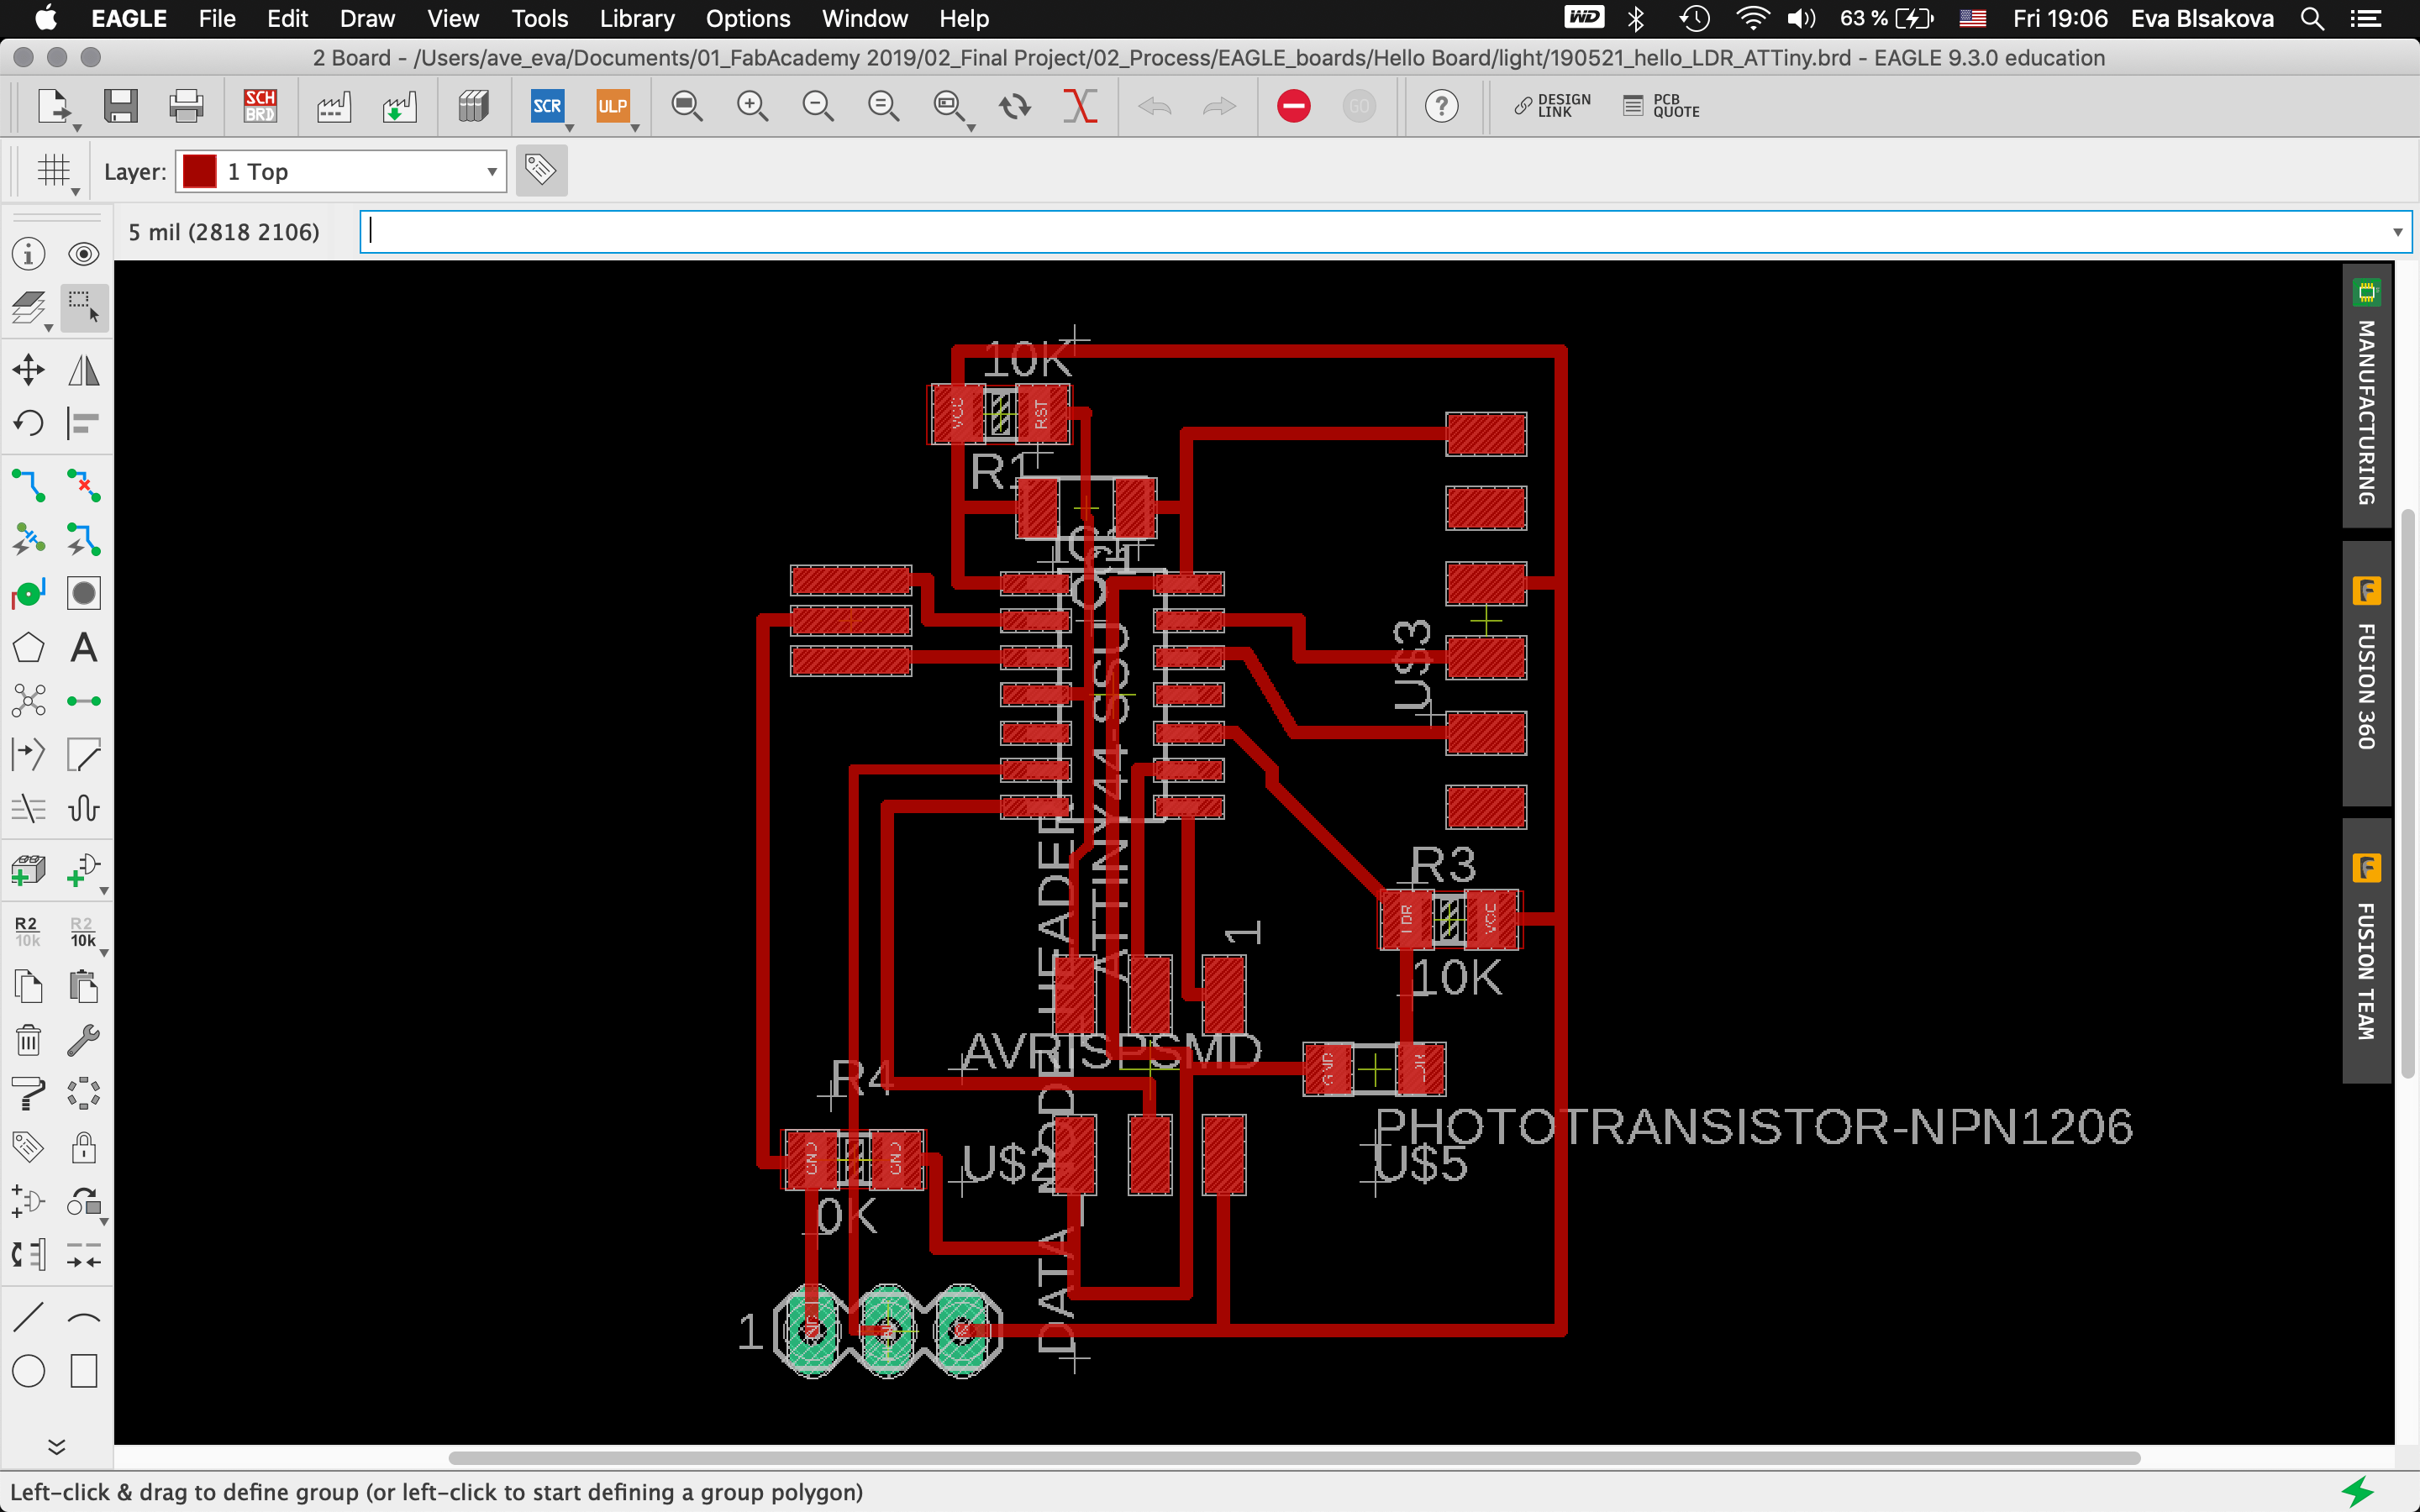The width and height of the screenshot is (2420, 1512).
Task: Select the Route airwire tool
Action: (x=29, y=486)
